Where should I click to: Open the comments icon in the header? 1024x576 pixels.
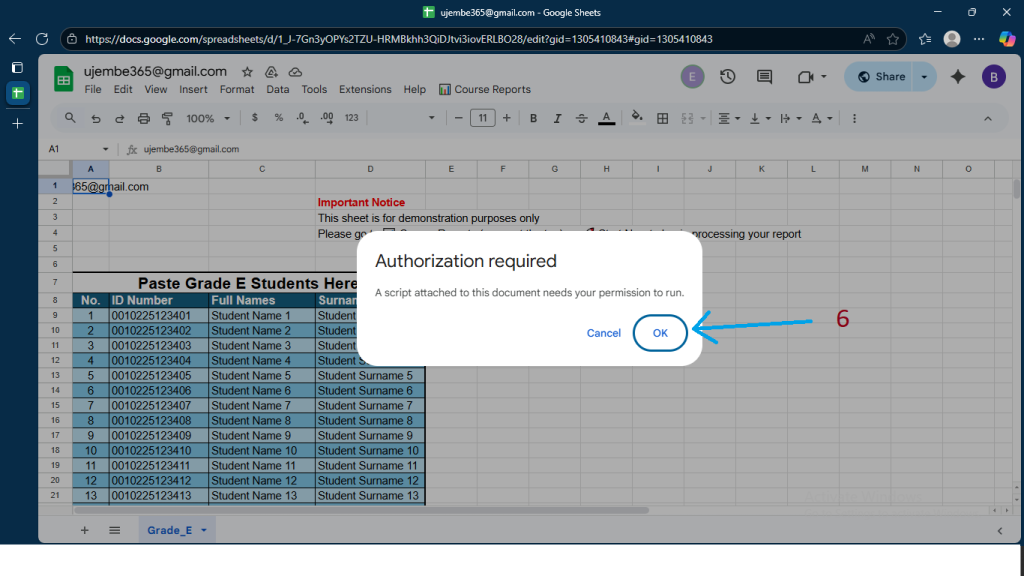tap(765, 77)
